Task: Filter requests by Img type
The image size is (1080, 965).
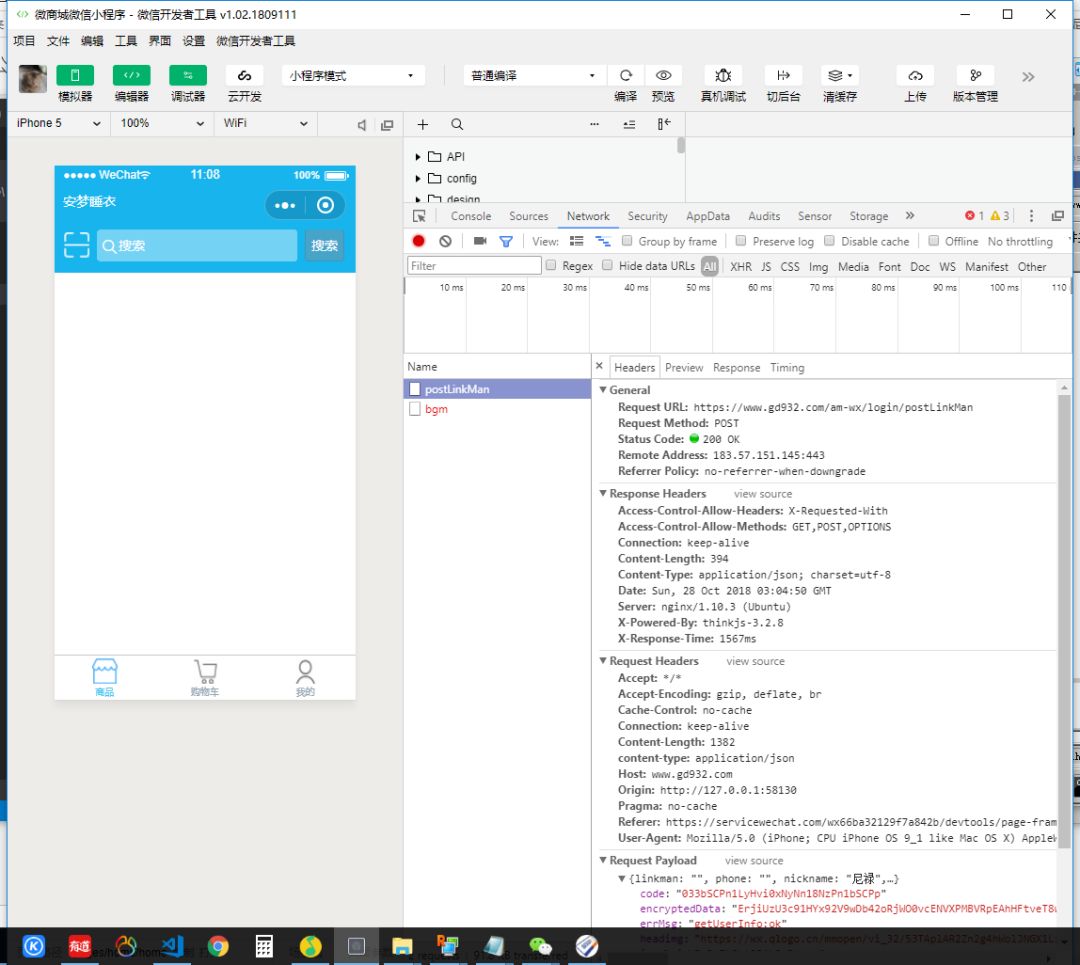Action: [x=818, y=266]
